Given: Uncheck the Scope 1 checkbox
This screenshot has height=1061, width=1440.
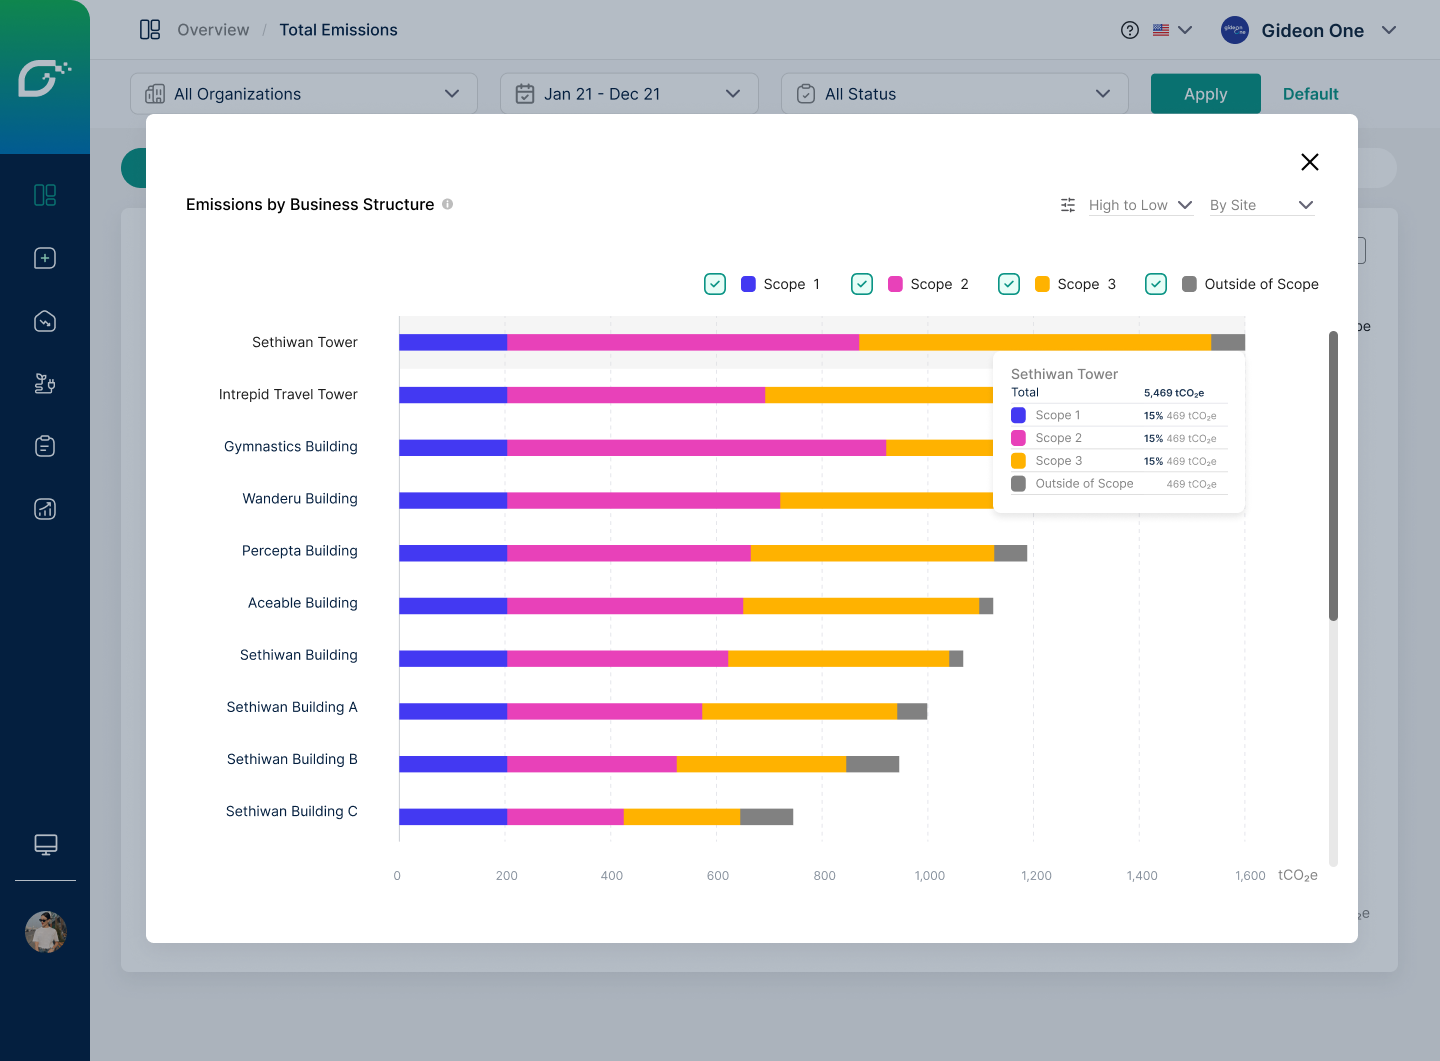Looking at the screenshot, I should [x=715, y=284].
